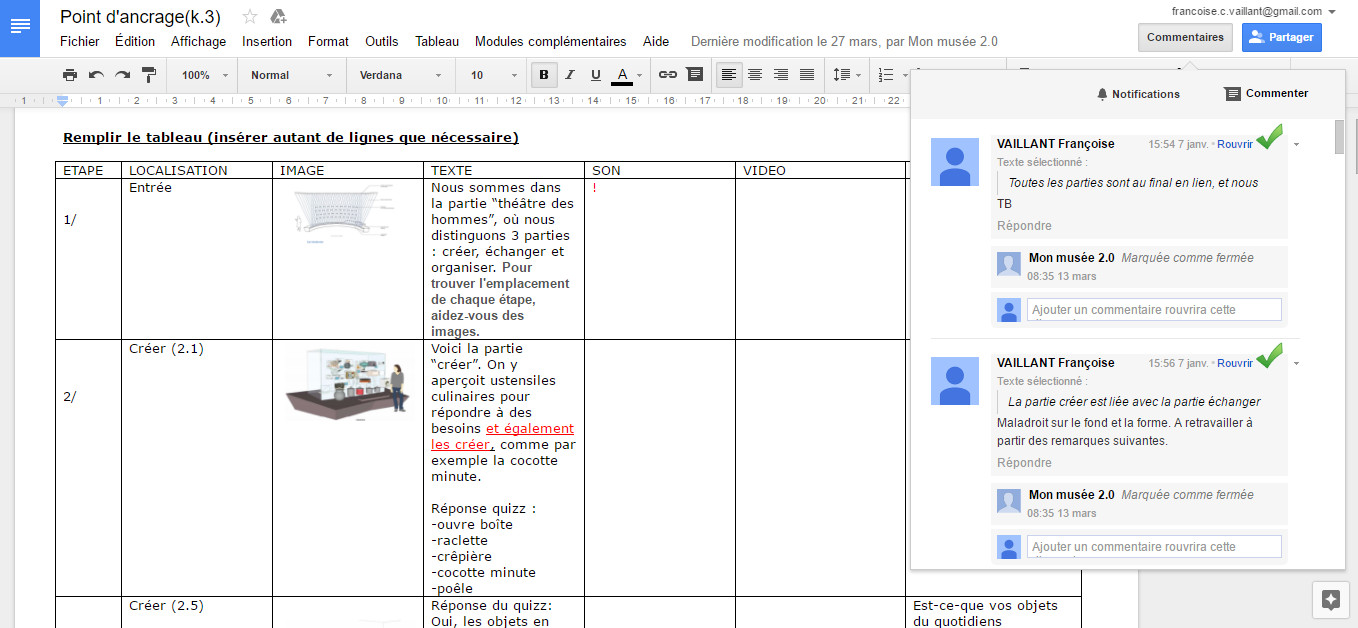
Task: Toggle bold formatting
Action: tap(544, 75)
